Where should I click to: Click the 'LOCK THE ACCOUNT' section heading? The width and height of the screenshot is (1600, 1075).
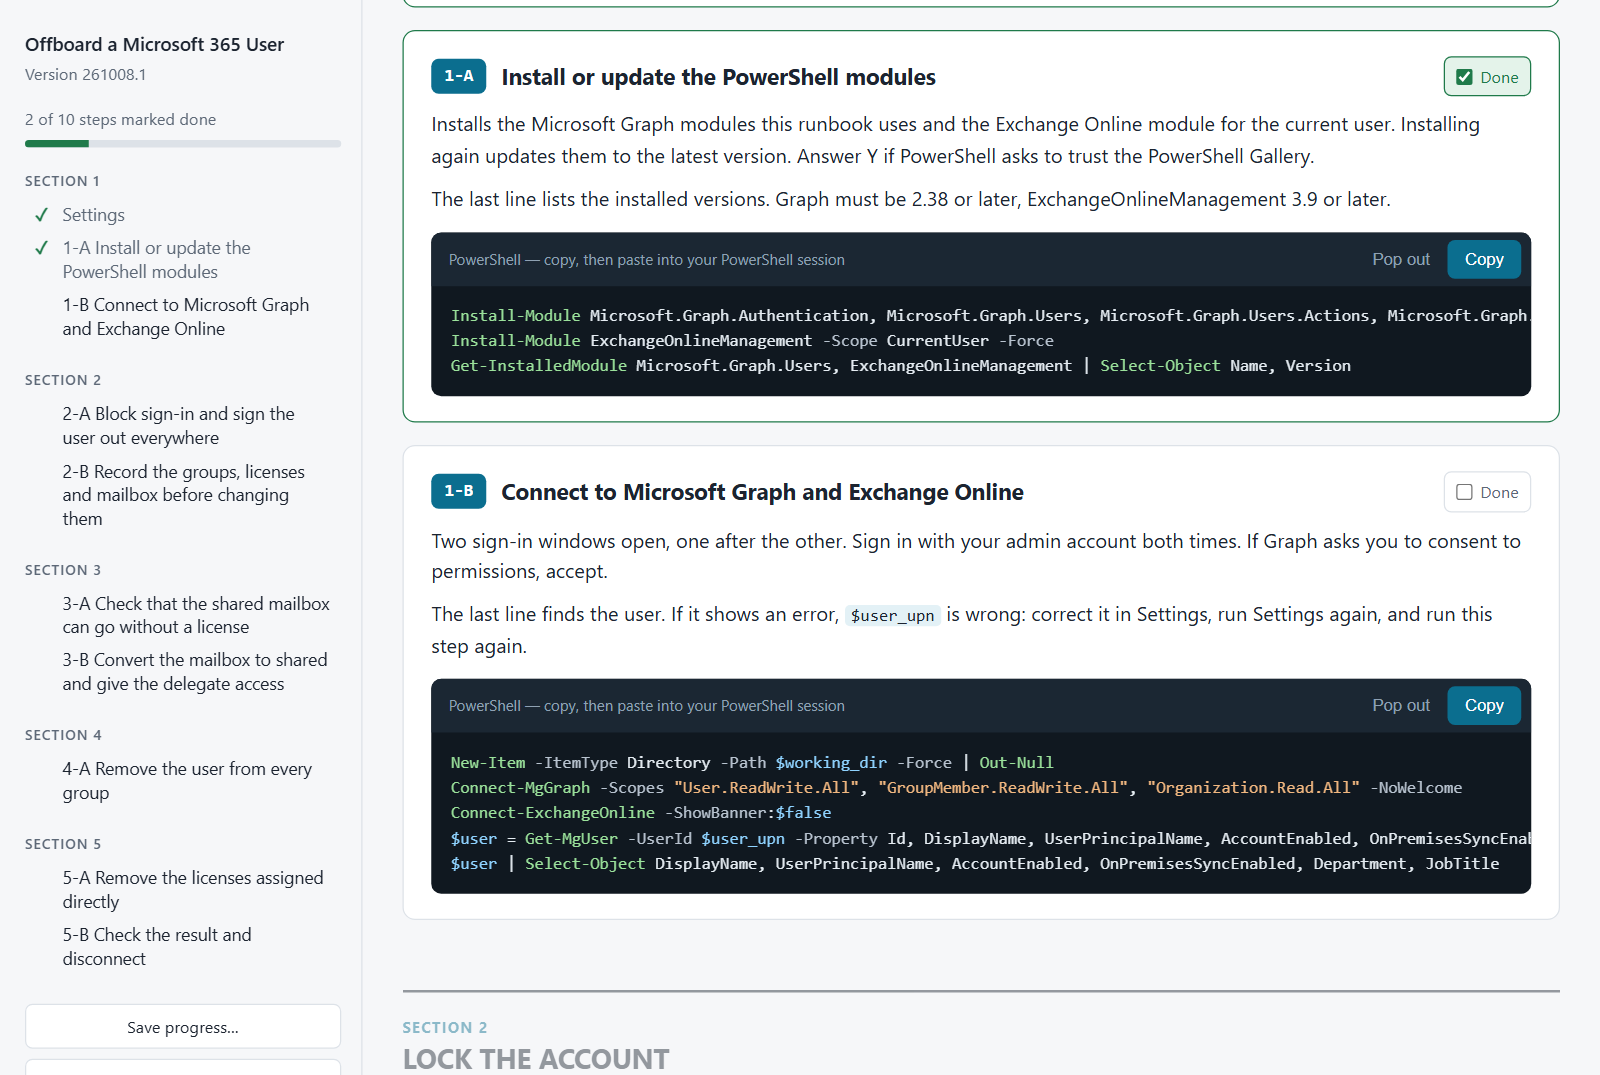tap(536, 1059)
